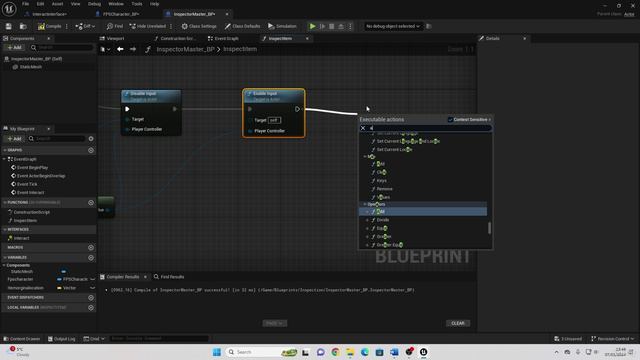Open Class Settings

[x=199, y=26]
